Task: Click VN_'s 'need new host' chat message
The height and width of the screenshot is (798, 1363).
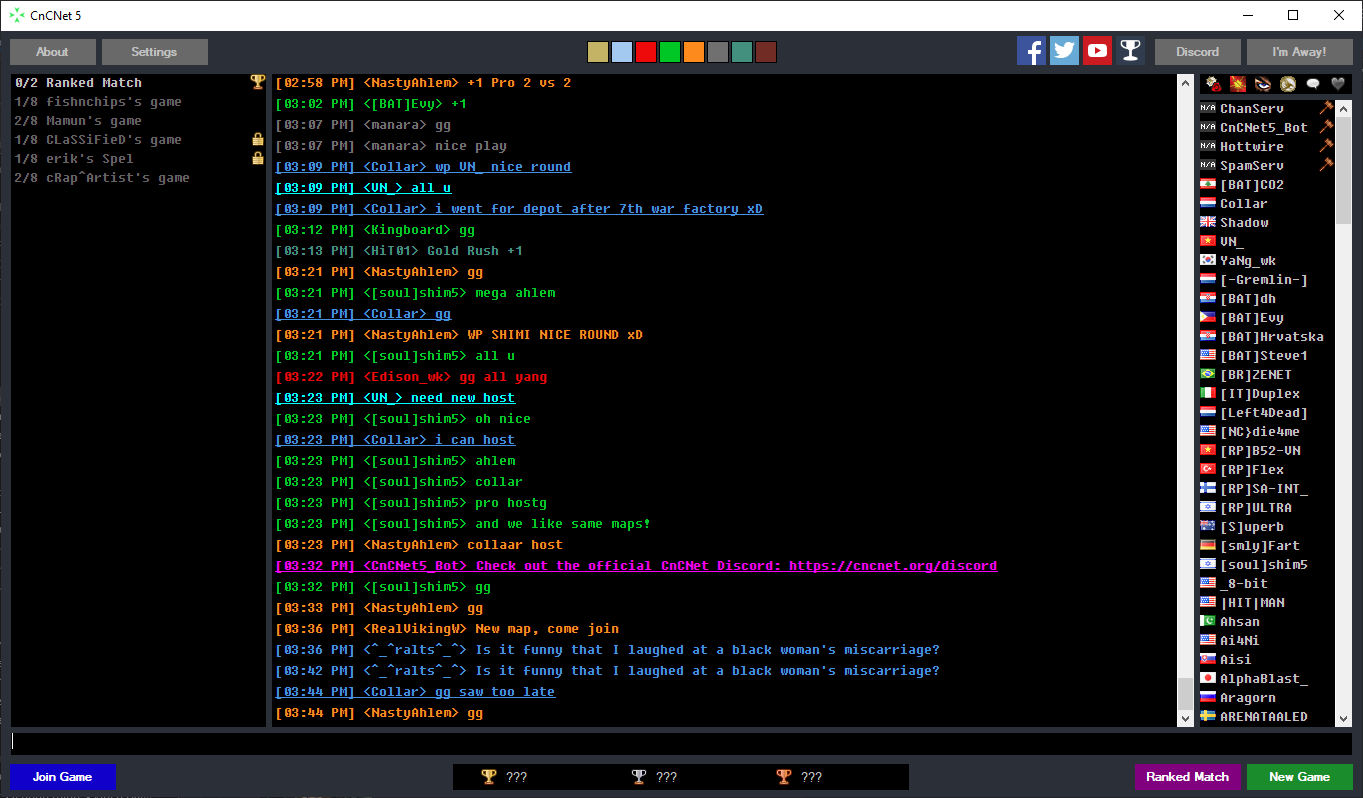Action: [395, 398]
